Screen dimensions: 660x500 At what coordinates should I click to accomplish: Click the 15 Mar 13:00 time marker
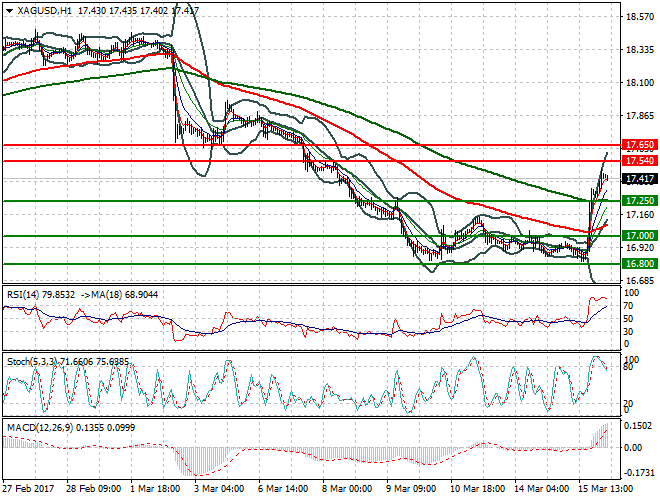606,490
